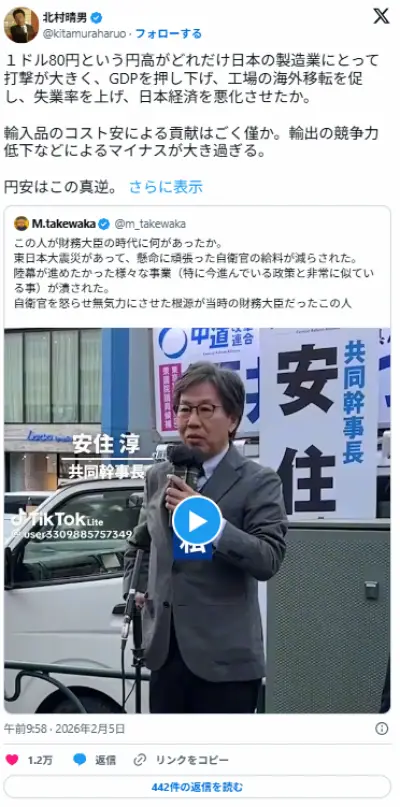Click the blue verified badge beside 北村晴男
Screen dimensions: 400x807
point(96,18)
